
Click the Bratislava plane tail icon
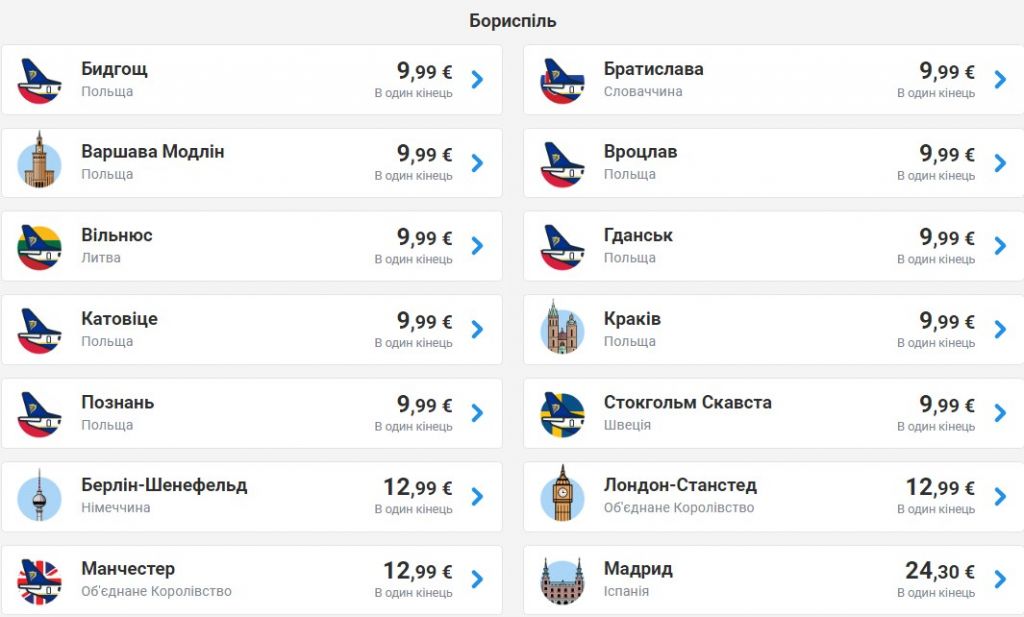pos(562,80)
